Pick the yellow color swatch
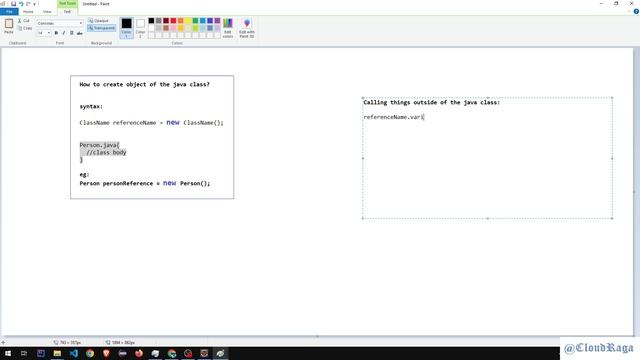The height and width of the screenshot is (360, 640). (188, 20)
